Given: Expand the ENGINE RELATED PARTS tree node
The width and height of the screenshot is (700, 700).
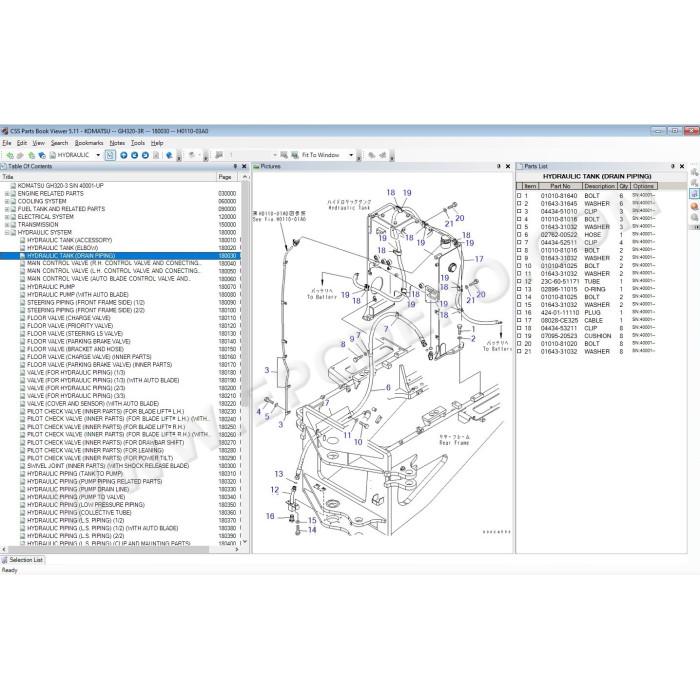Looking at the screenshot, I should (7, 194).
